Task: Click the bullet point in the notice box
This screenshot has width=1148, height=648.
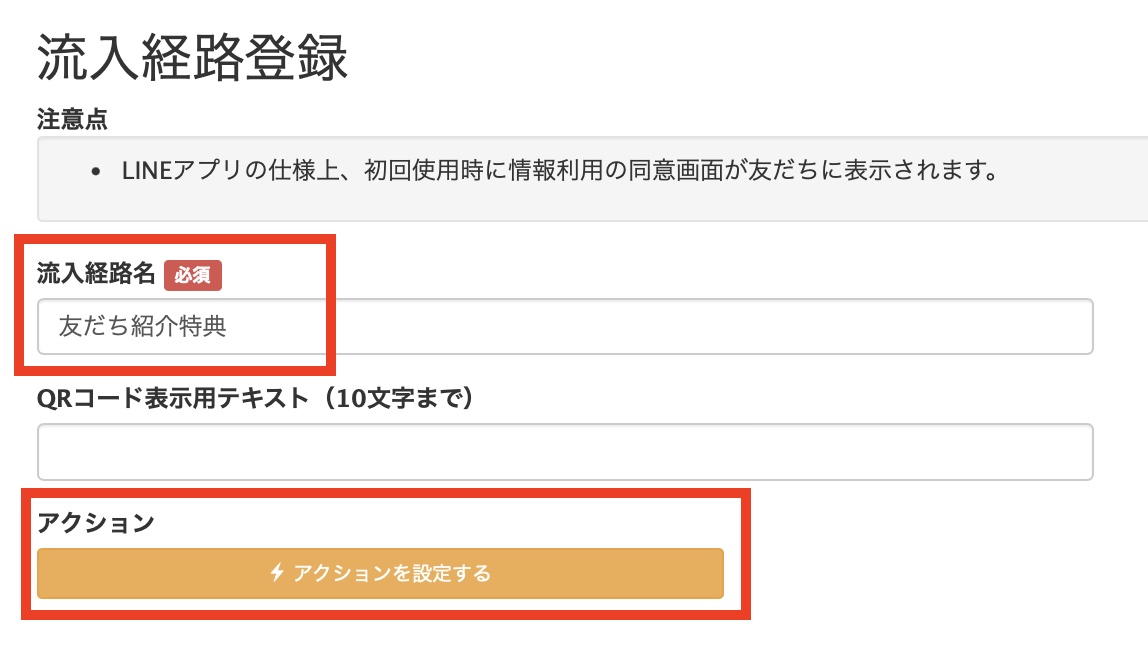Action: pos(95,172)
